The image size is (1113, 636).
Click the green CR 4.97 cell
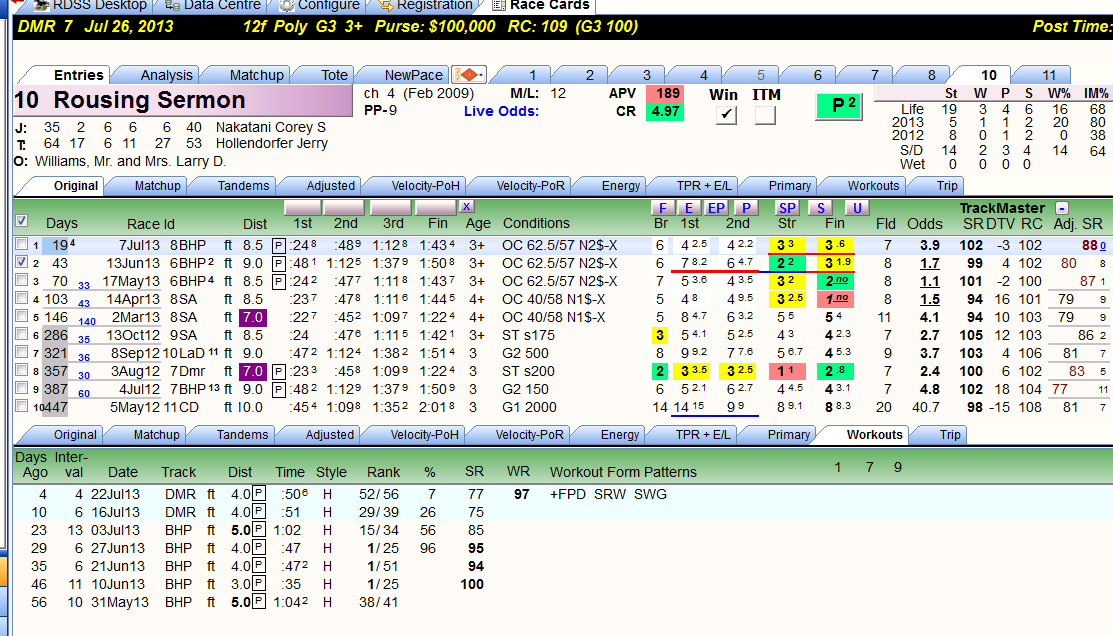664,111
